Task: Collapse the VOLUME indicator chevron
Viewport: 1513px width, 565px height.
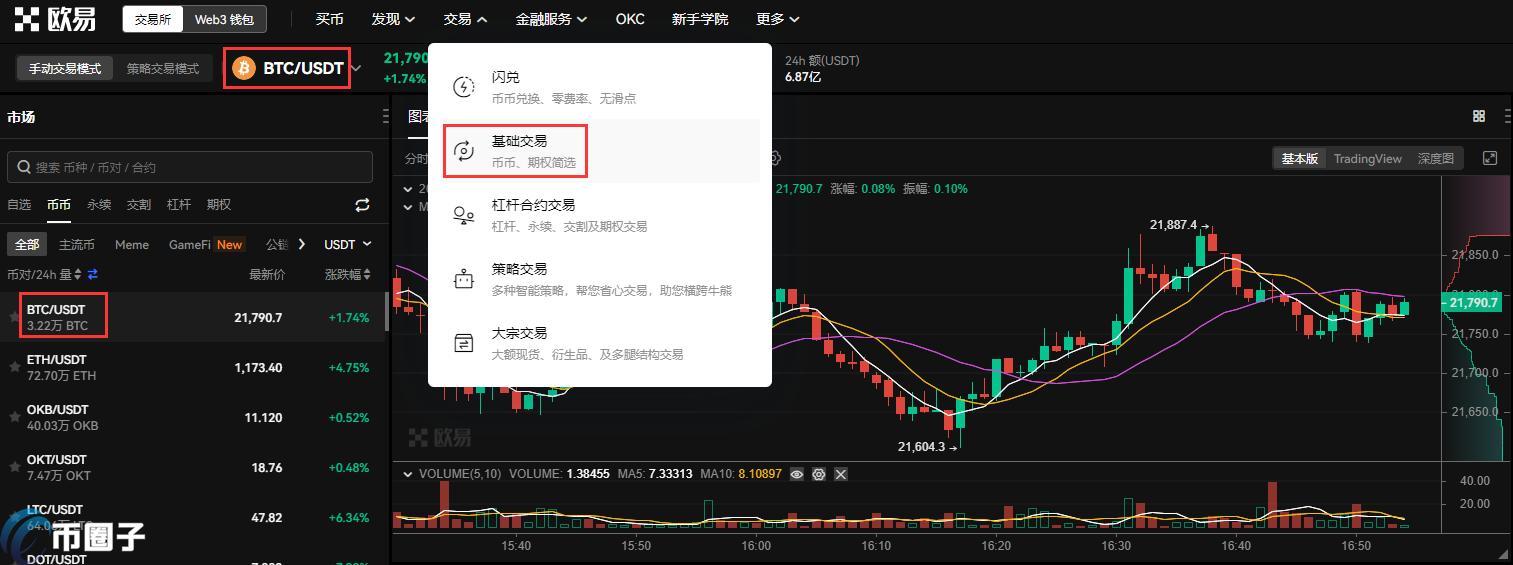Action: [x=407, y=474]
